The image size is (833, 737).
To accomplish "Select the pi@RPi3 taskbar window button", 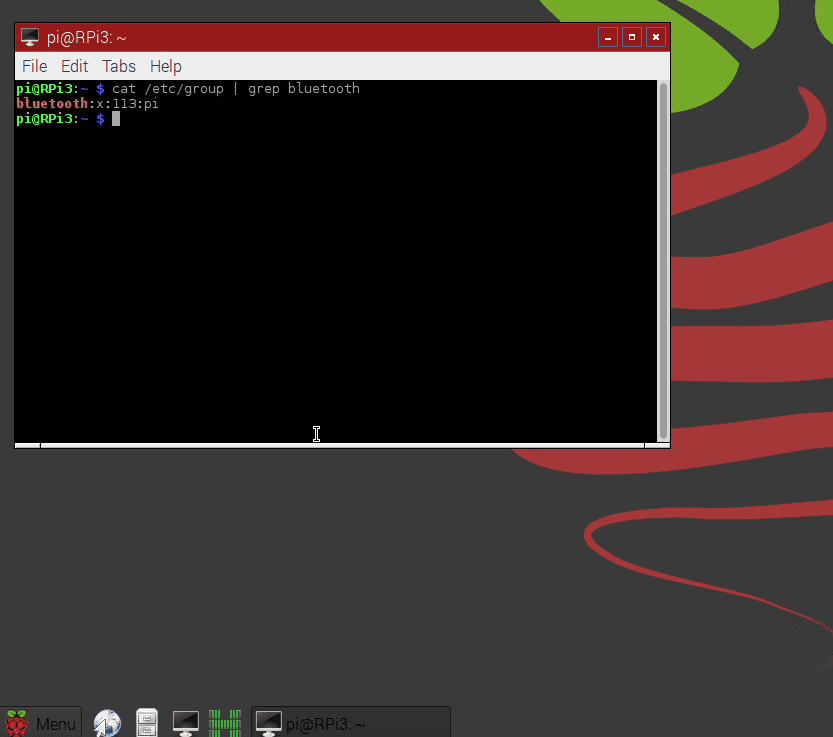I will [x=351, y=723].
